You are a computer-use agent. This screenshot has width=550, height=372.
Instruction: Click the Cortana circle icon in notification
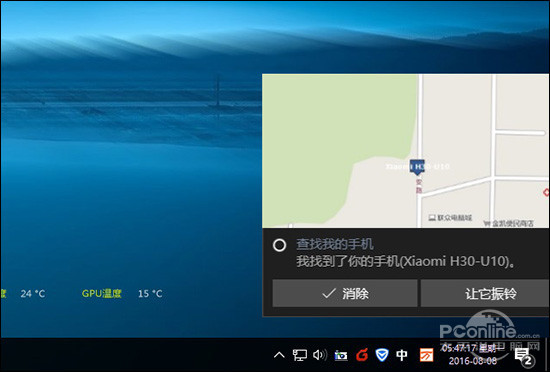[279, 245]
